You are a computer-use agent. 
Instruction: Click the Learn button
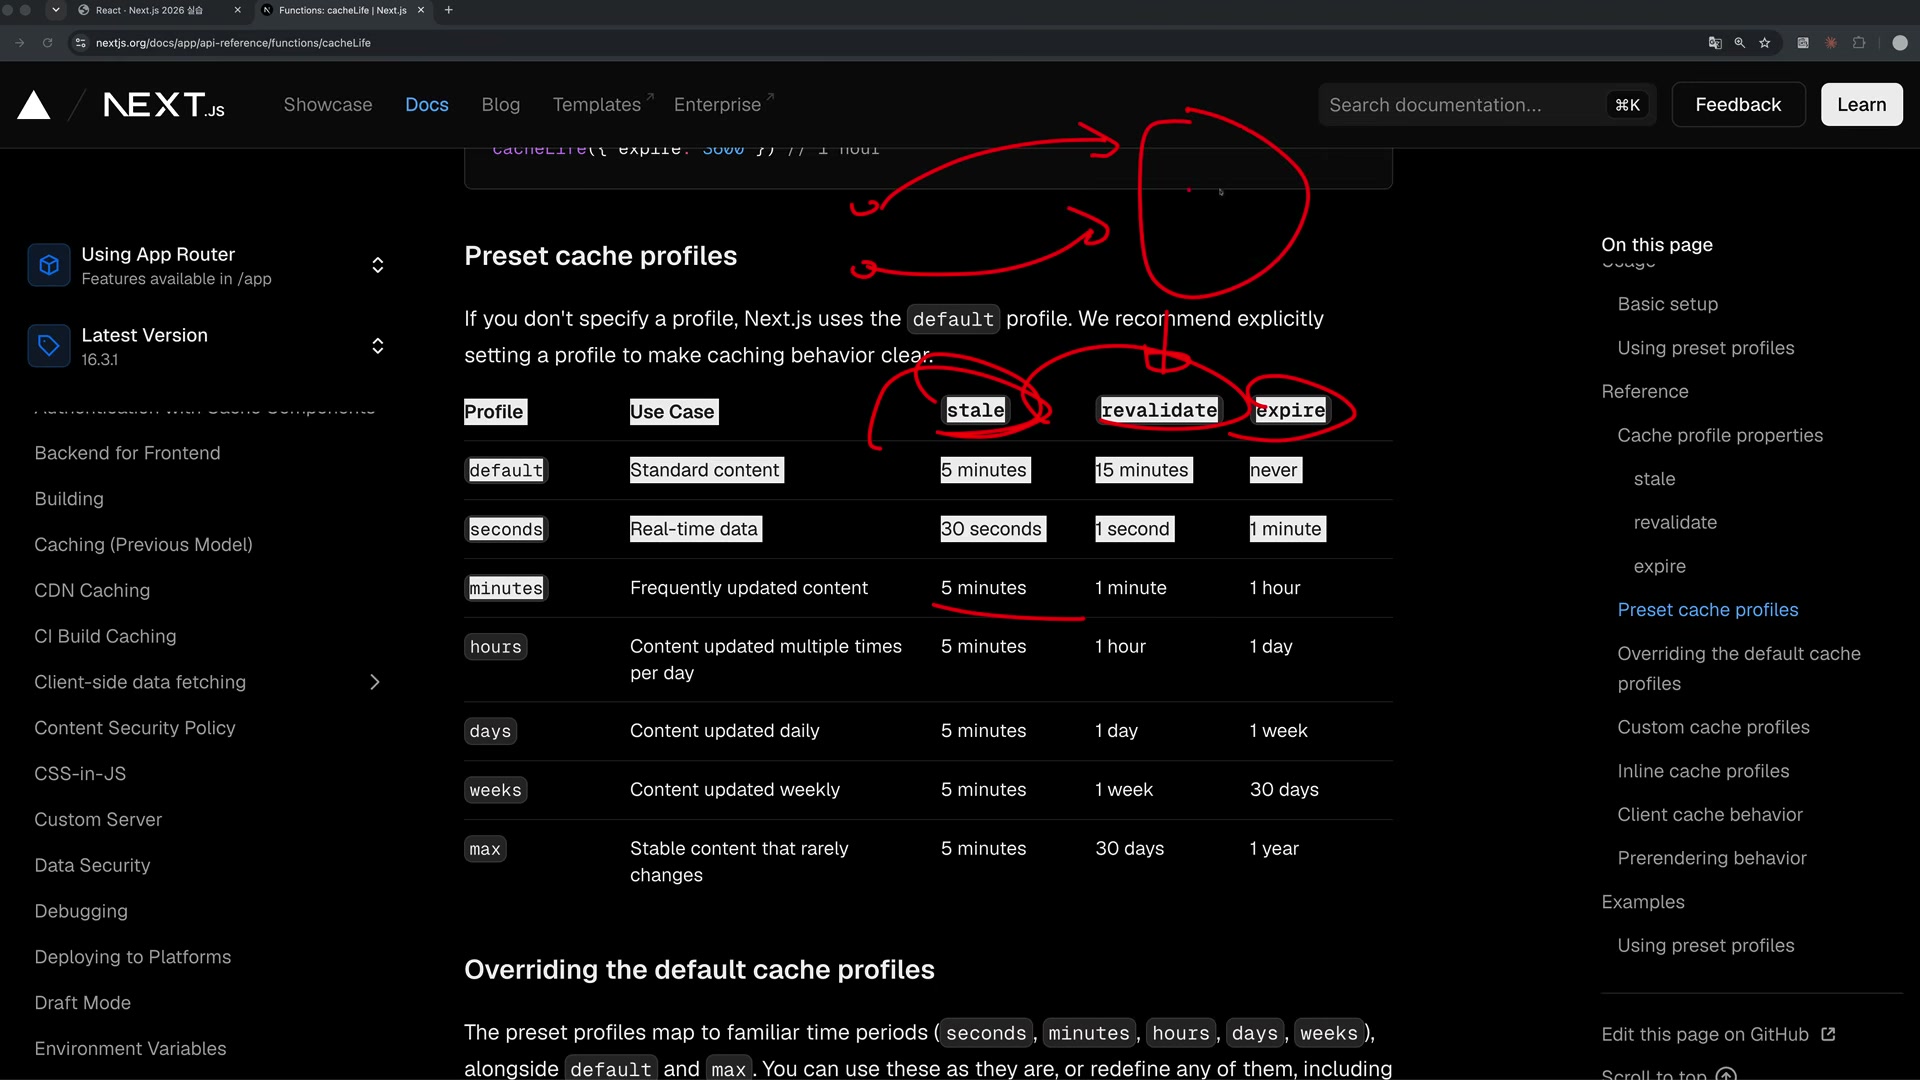pos(1861,105)
